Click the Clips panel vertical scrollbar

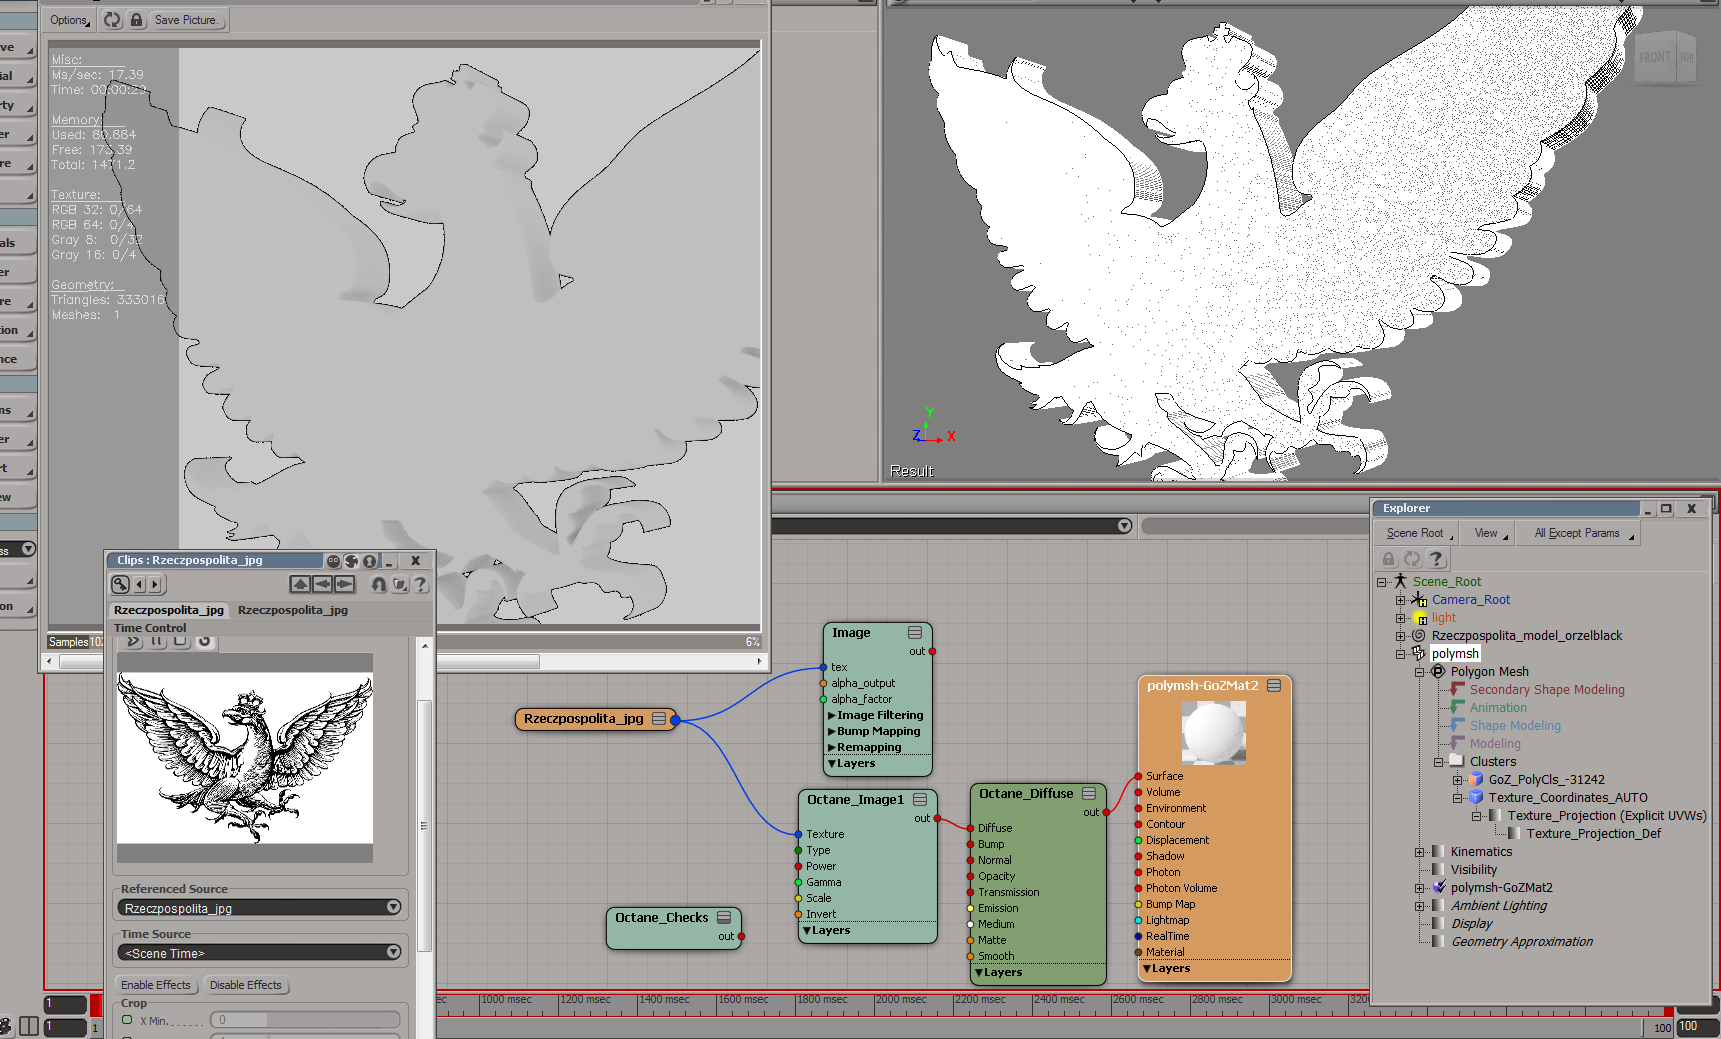coord(425,825)
